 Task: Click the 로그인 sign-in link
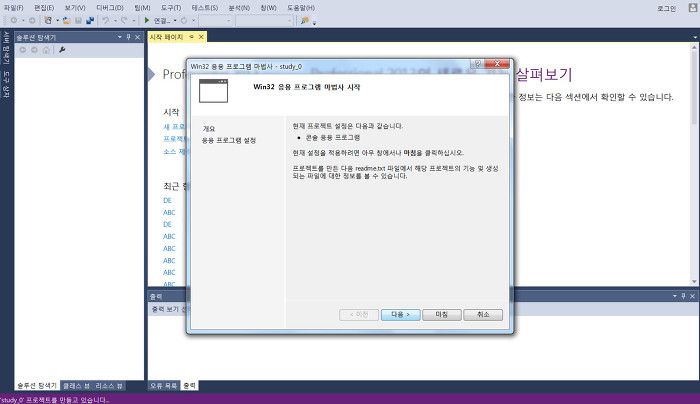[x=666, y=8]
